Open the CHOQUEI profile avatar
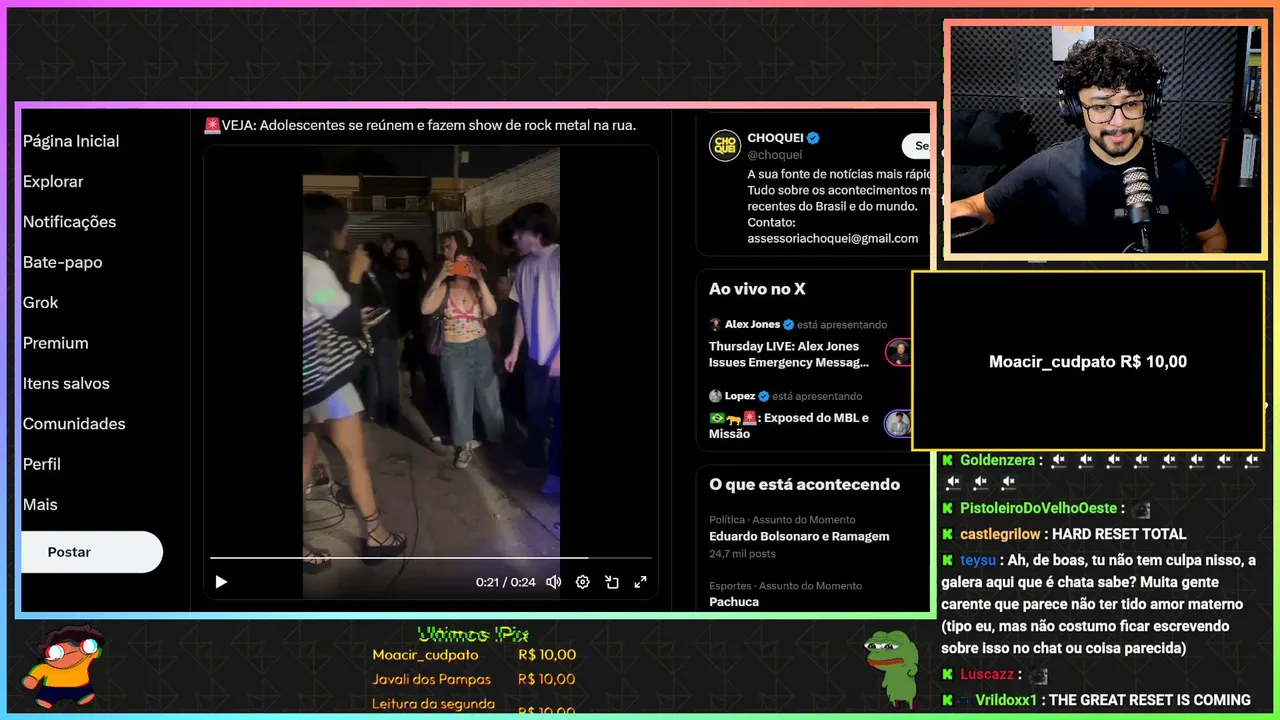Image resolution: width=1280 pixels, height=720 pixels. 725,146
